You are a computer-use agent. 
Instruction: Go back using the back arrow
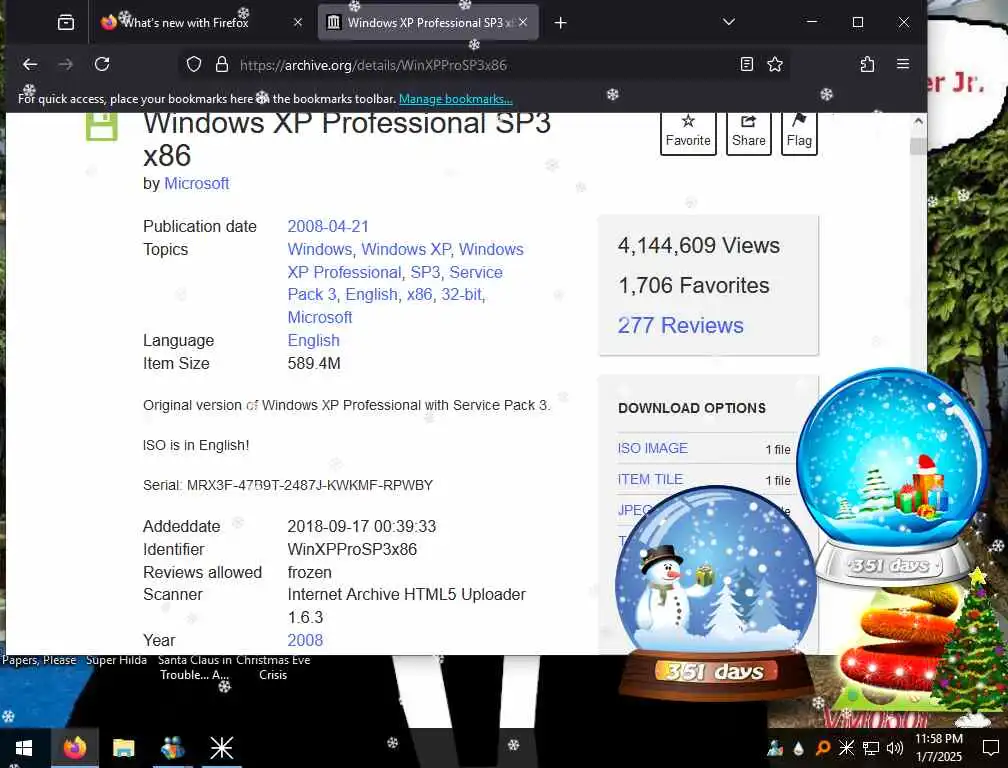tap(30, 64)
